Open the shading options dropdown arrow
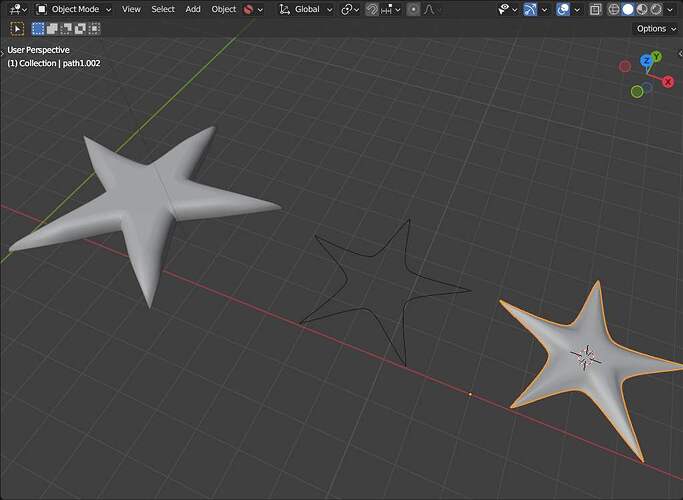Viewport: 683px width, 500px height. 670,10
